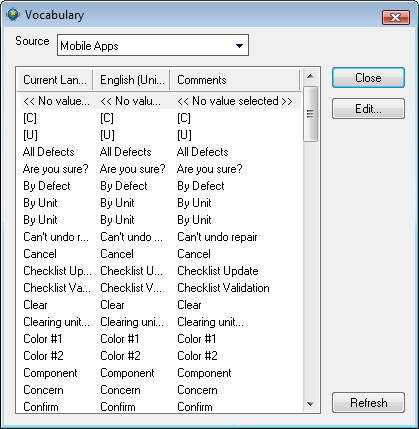This screenshot has width=419, height=429.
Task: Select the Are you sure? entry
Action: point(161,169)
